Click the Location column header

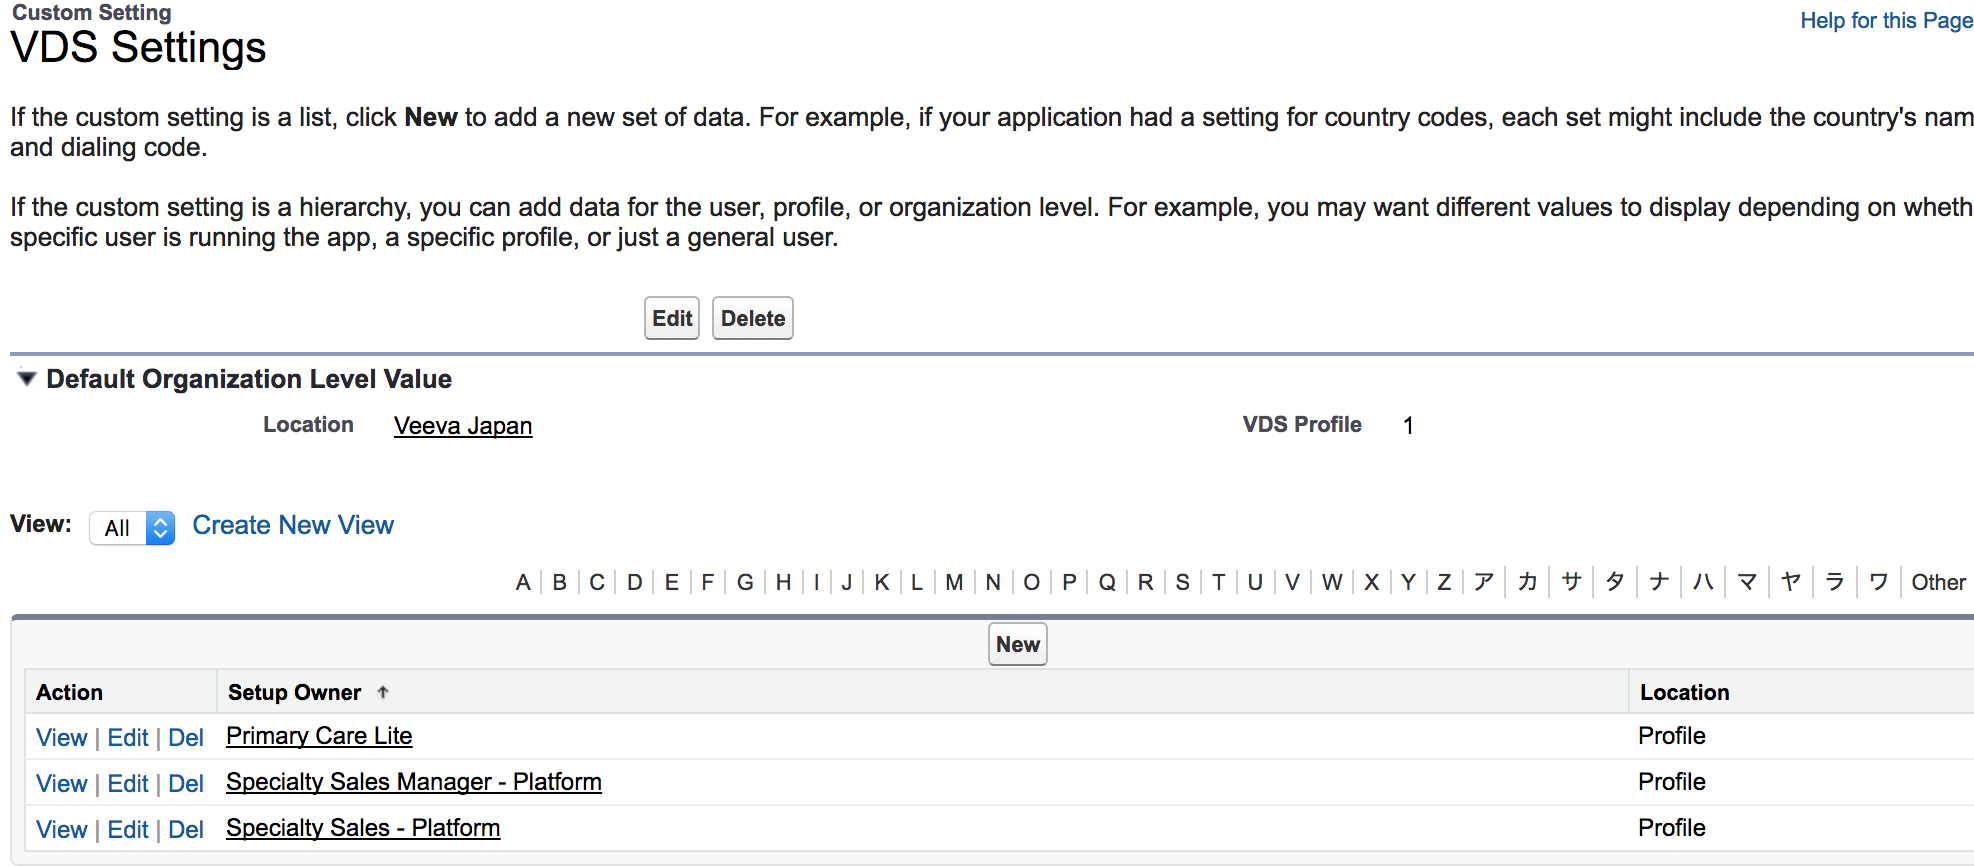[1684, 692]
